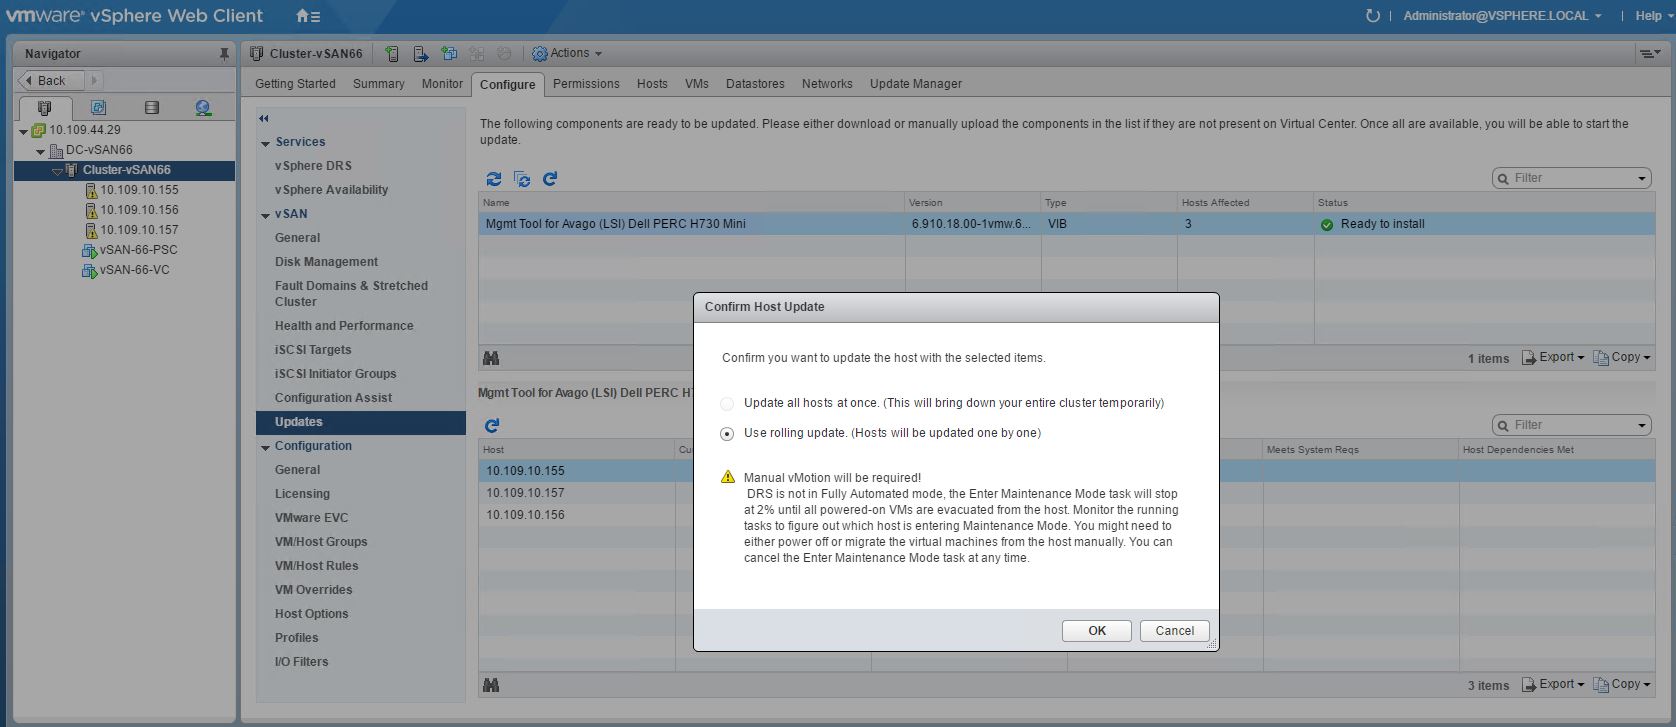Select 'Use rolling update' radio button
The image size is (1676, 727).
[727, 433]
